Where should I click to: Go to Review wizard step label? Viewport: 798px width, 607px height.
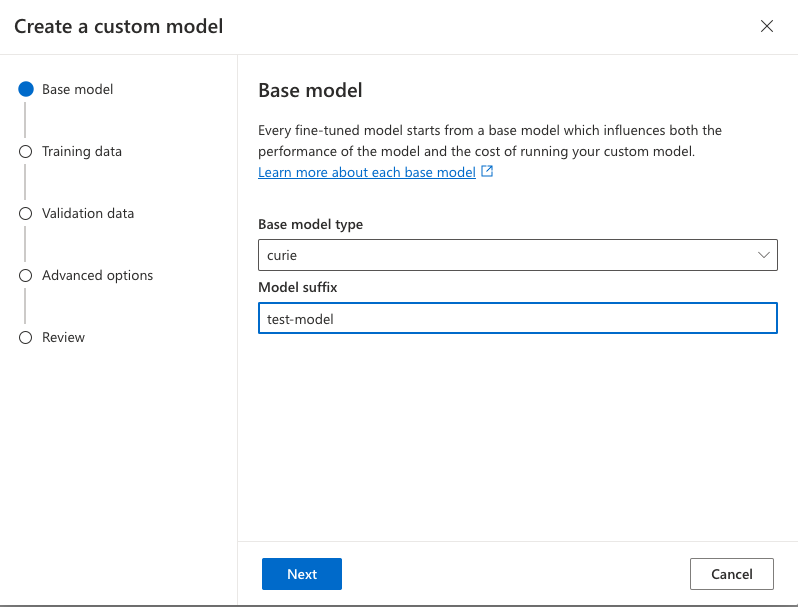pos(63,337)
